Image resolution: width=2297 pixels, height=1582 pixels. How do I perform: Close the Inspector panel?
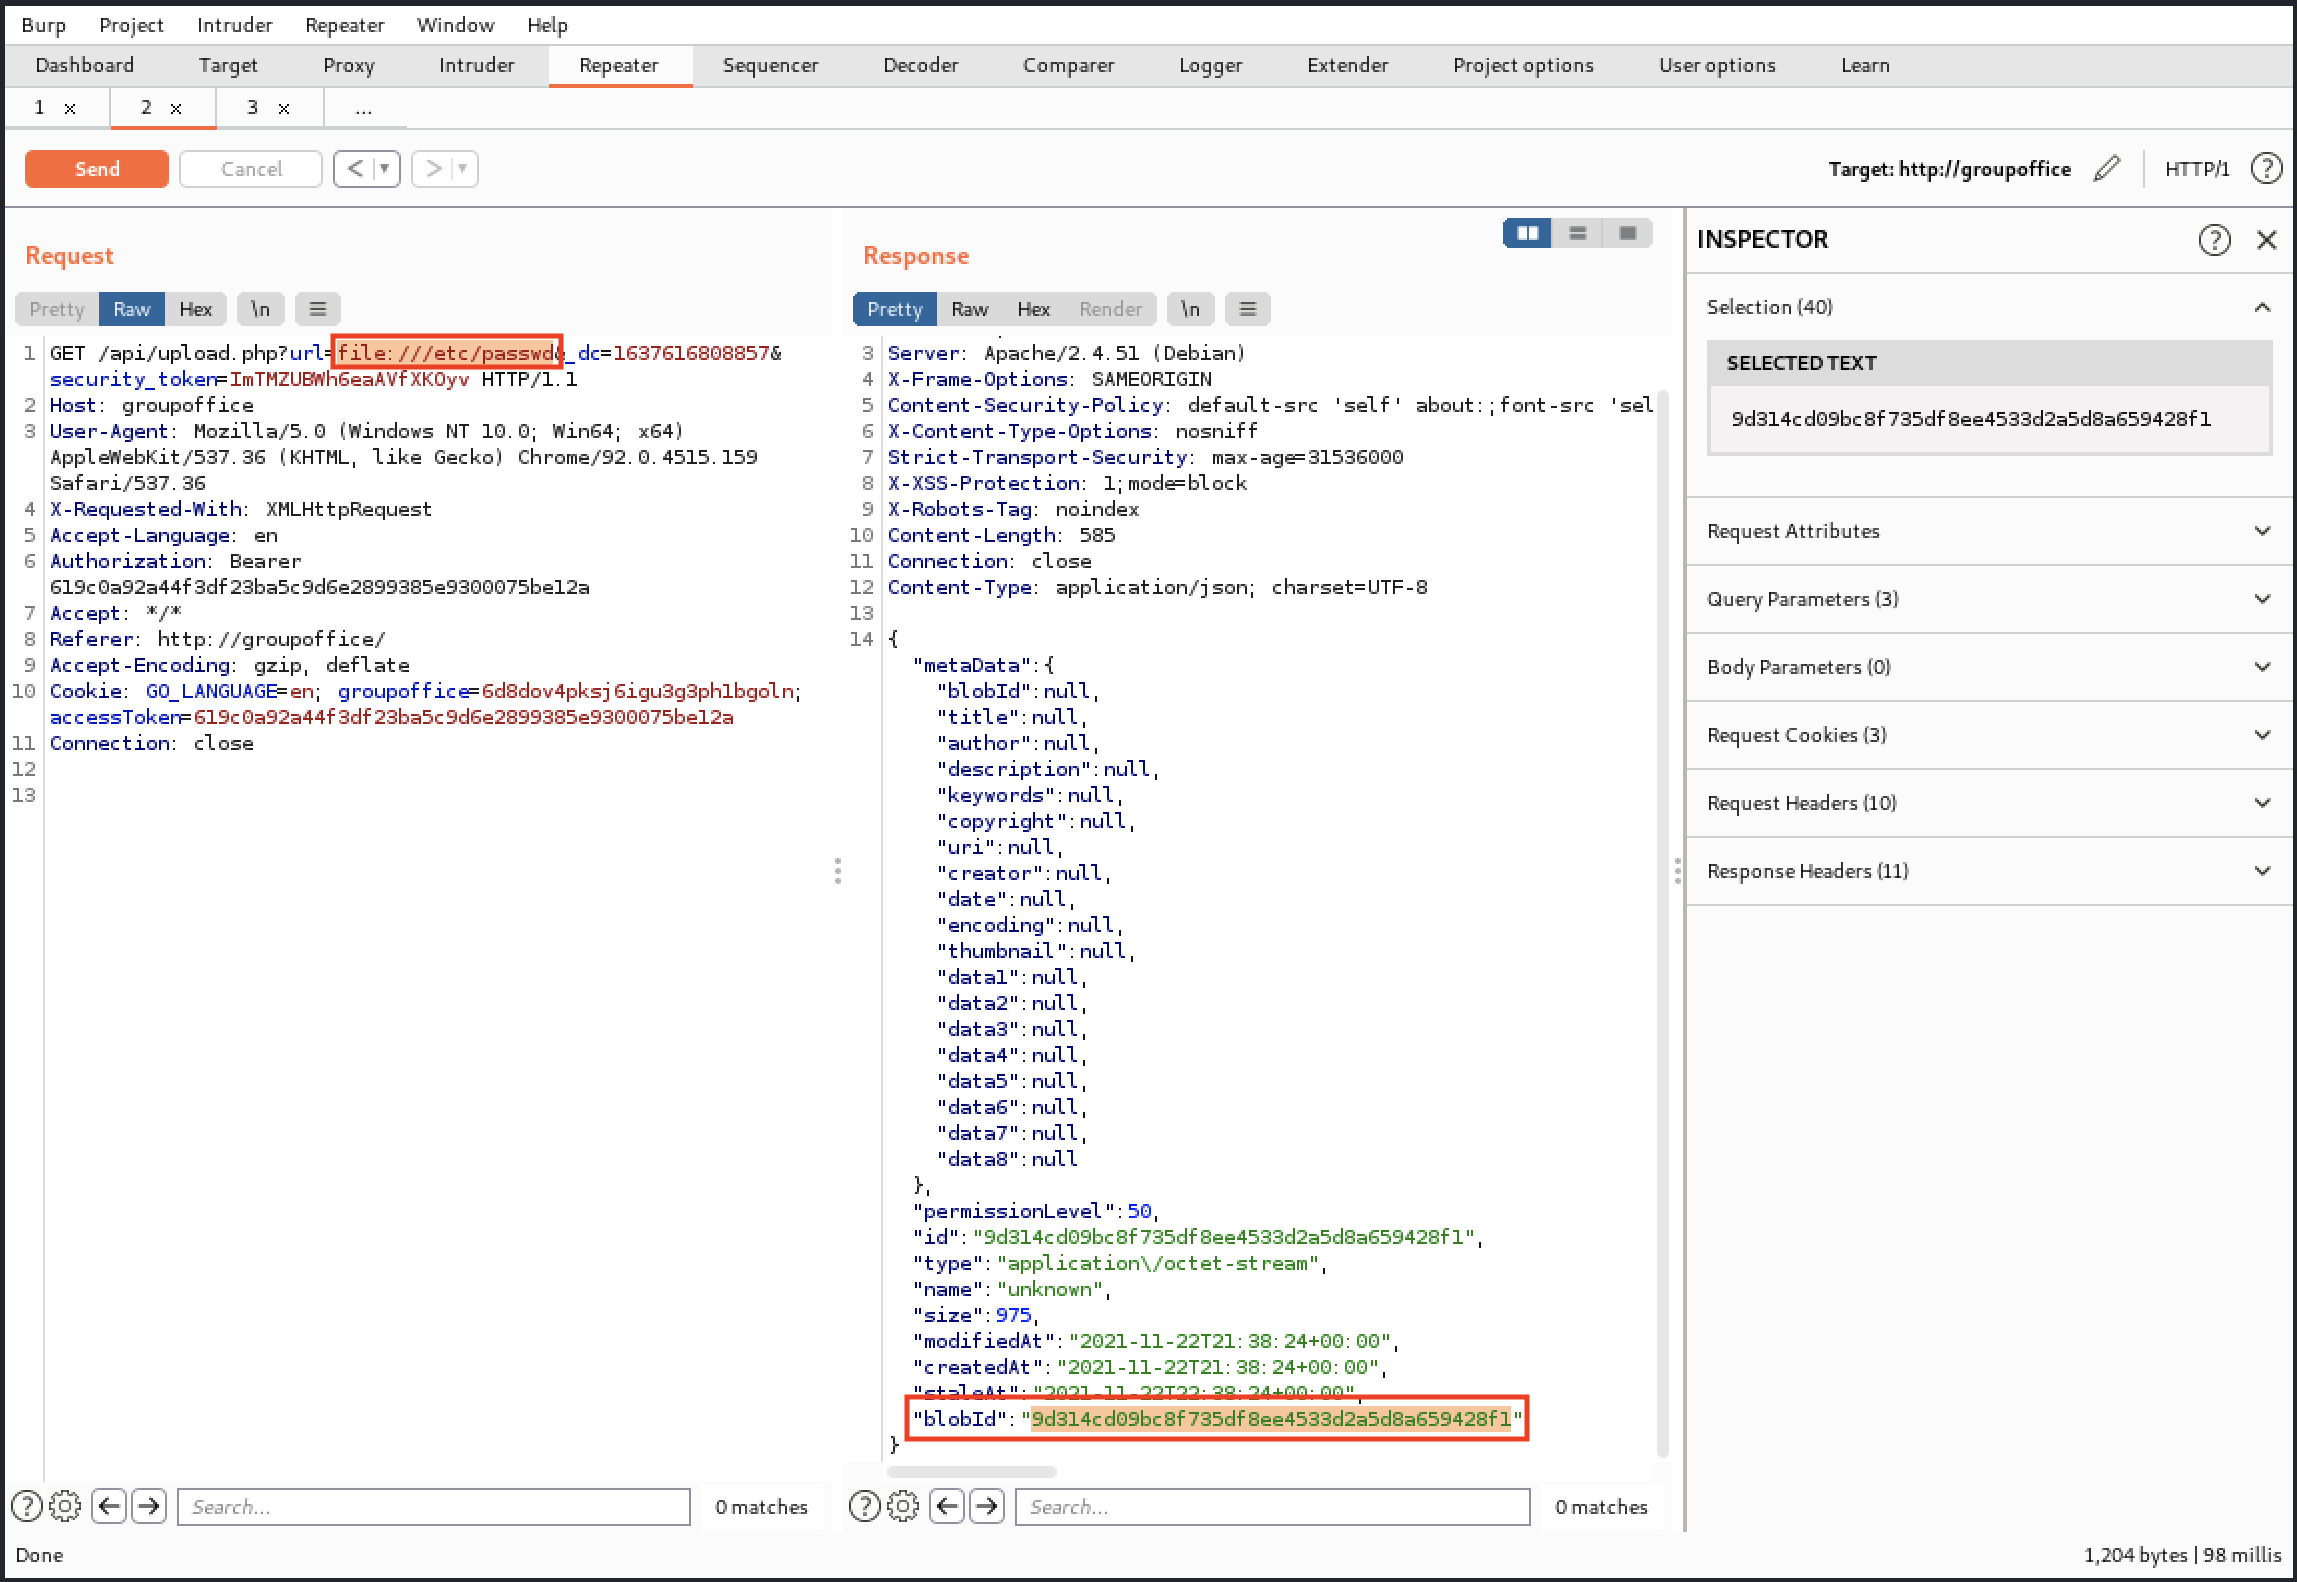(2266, 240)
